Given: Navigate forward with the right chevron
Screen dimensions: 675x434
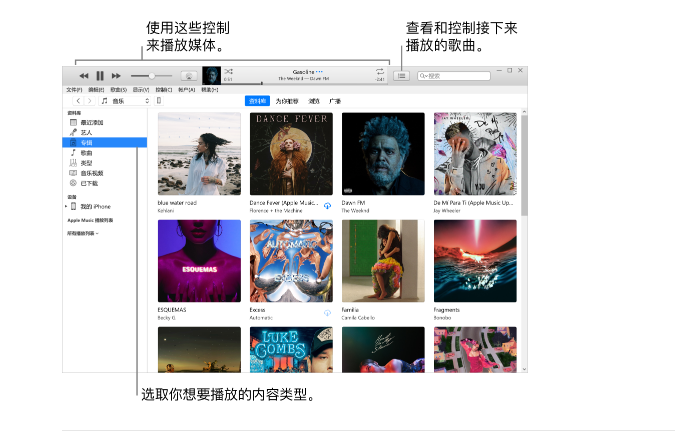Looking at the screenshot, I should [x=89, y=101].
